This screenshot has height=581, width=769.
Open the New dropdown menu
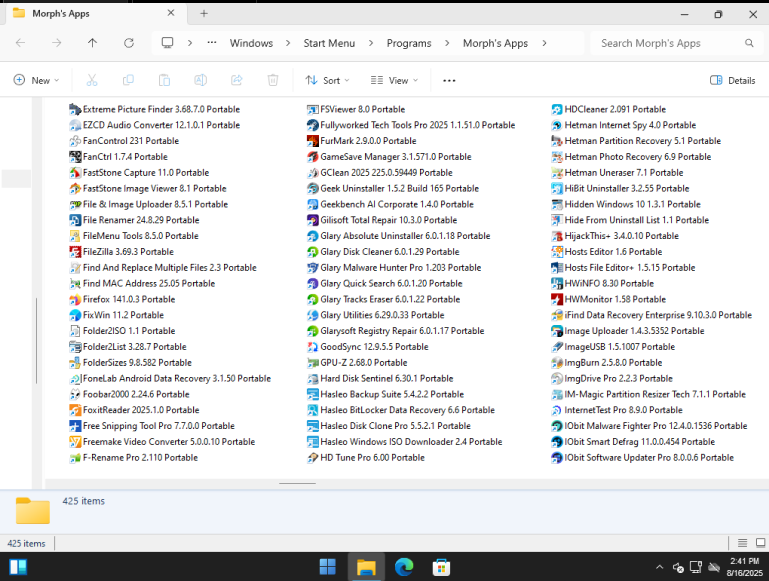(36, 80)
